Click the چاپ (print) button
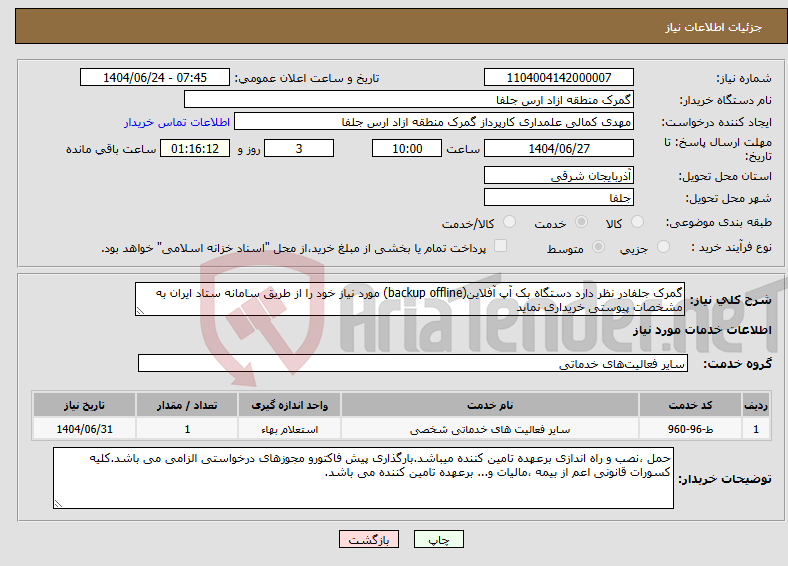The image size is (788, 566). pyautogui.click(x=438, y=539)
